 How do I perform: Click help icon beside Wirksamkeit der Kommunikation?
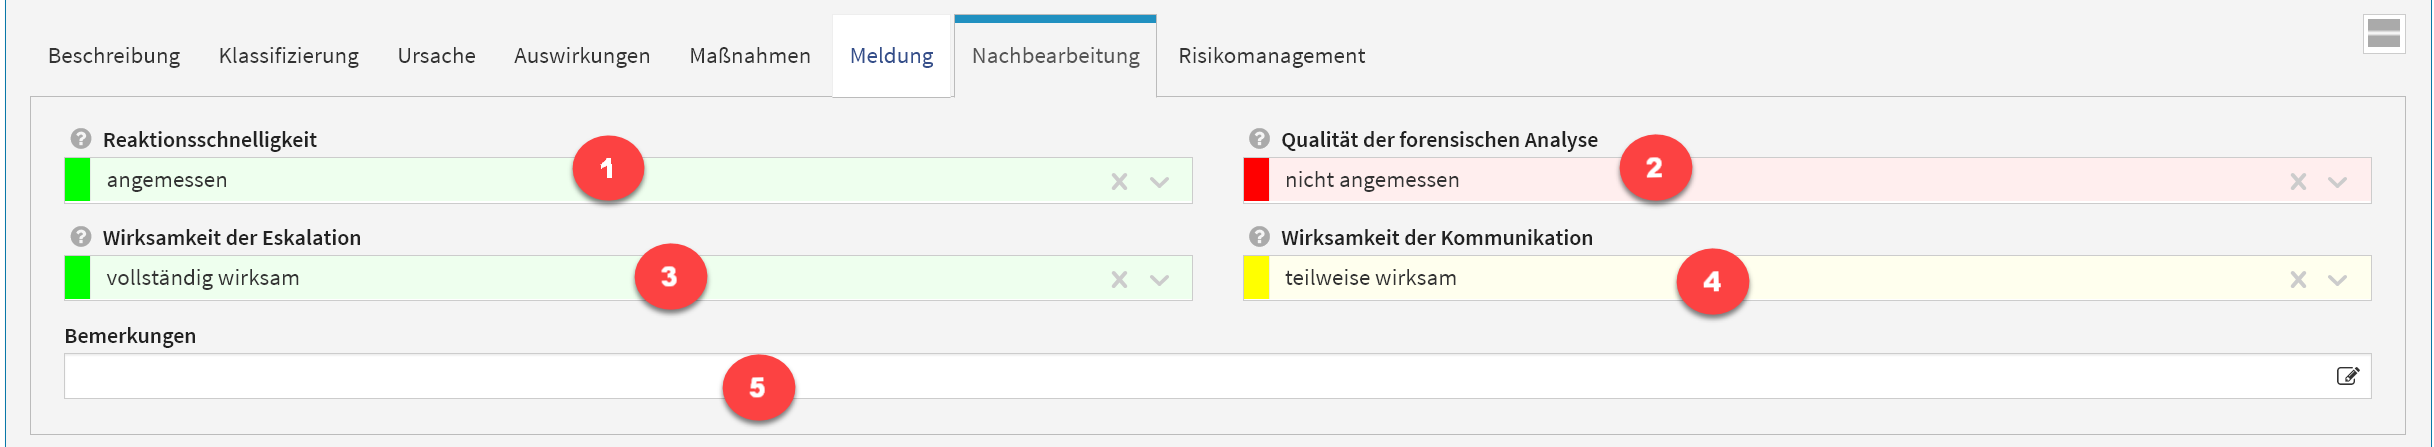(1259, 237)
